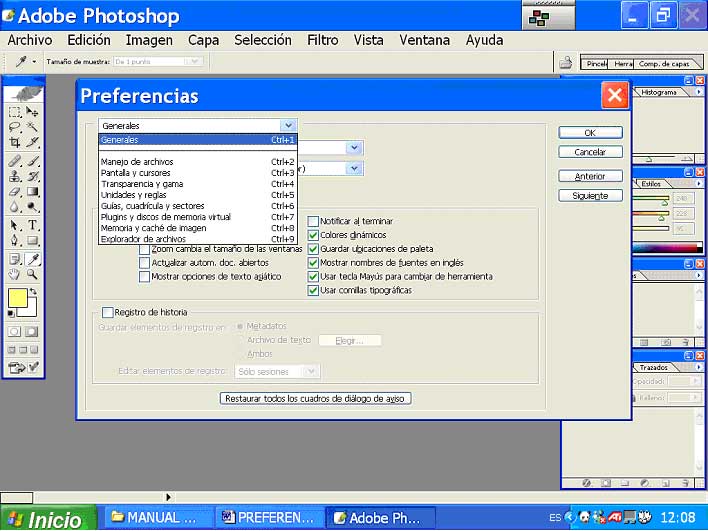The width and height of the screenshot is (708, 531).
Task: Swap foreground and background colors
Action: 33,292
